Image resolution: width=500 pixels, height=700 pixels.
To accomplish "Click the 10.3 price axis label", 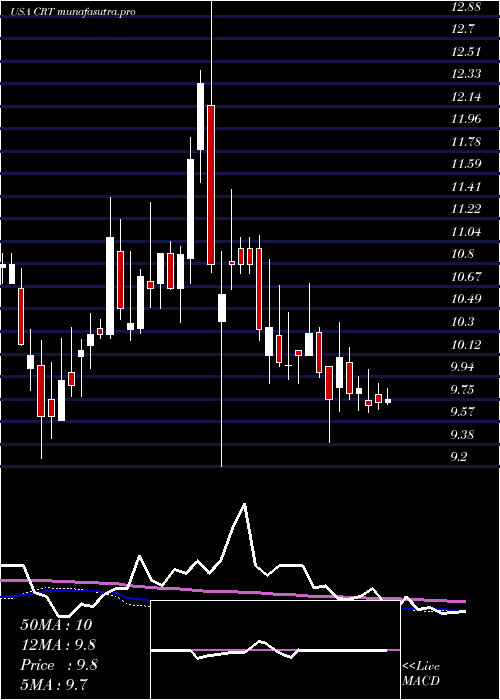I will (x=463, y=321).
